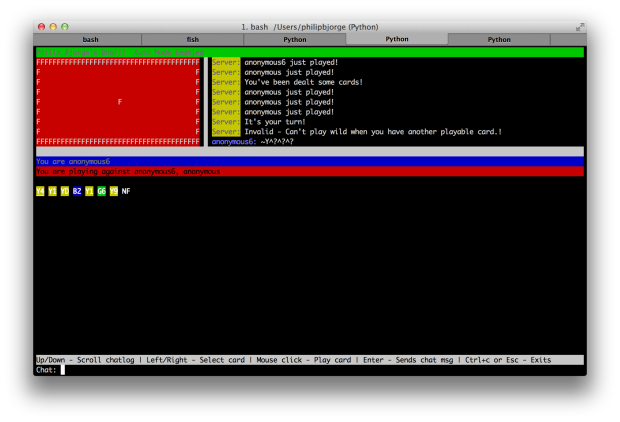Play the Y1 card beside G6
The height and width of the screenshot is (422, 620).
click(x=89, y=191)
